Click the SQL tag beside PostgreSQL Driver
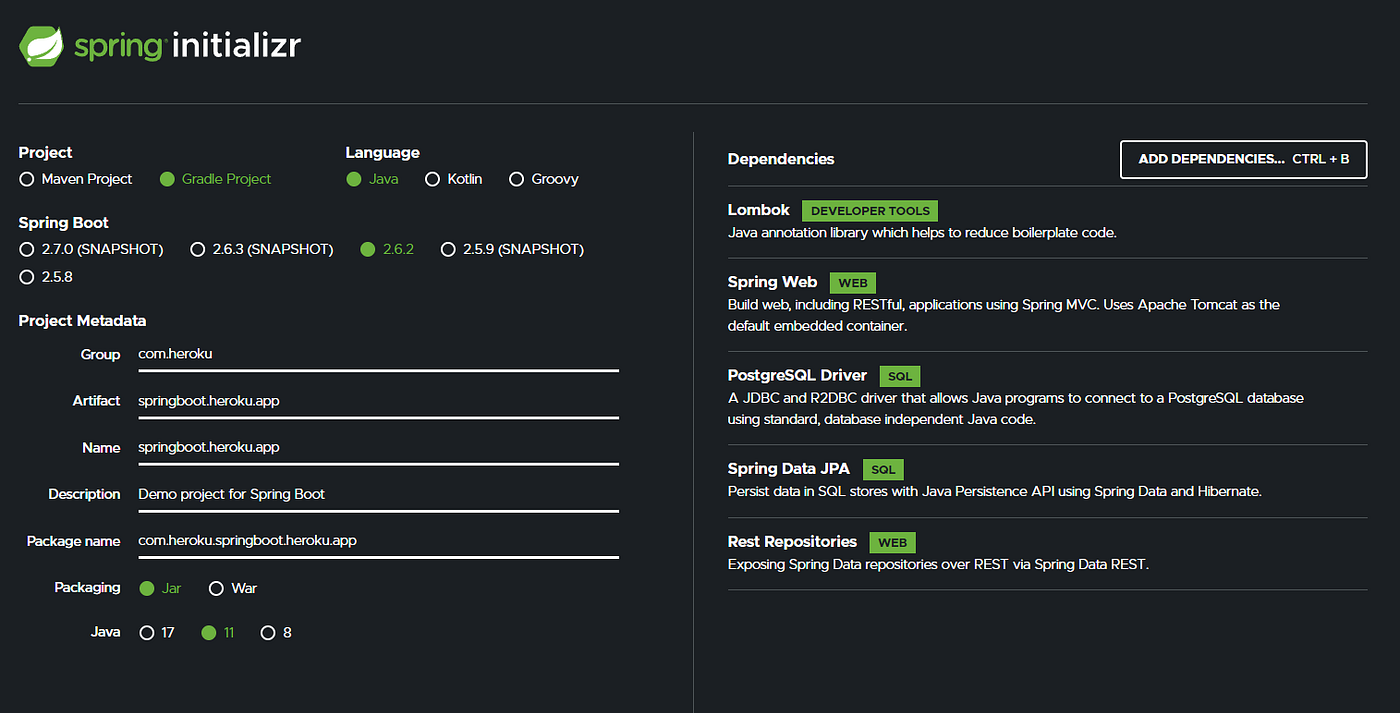This screenshot has width=1400, height=713. [900, 376]
